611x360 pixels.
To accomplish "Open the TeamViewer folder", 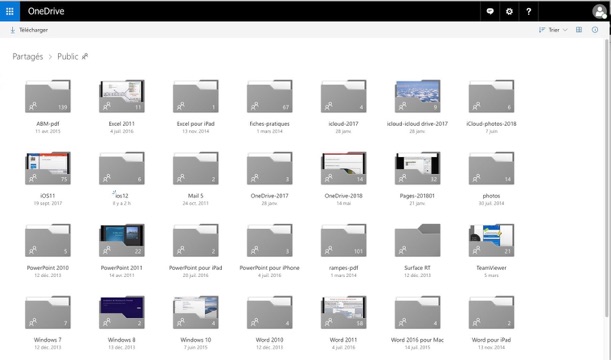I will click(491, 240).
